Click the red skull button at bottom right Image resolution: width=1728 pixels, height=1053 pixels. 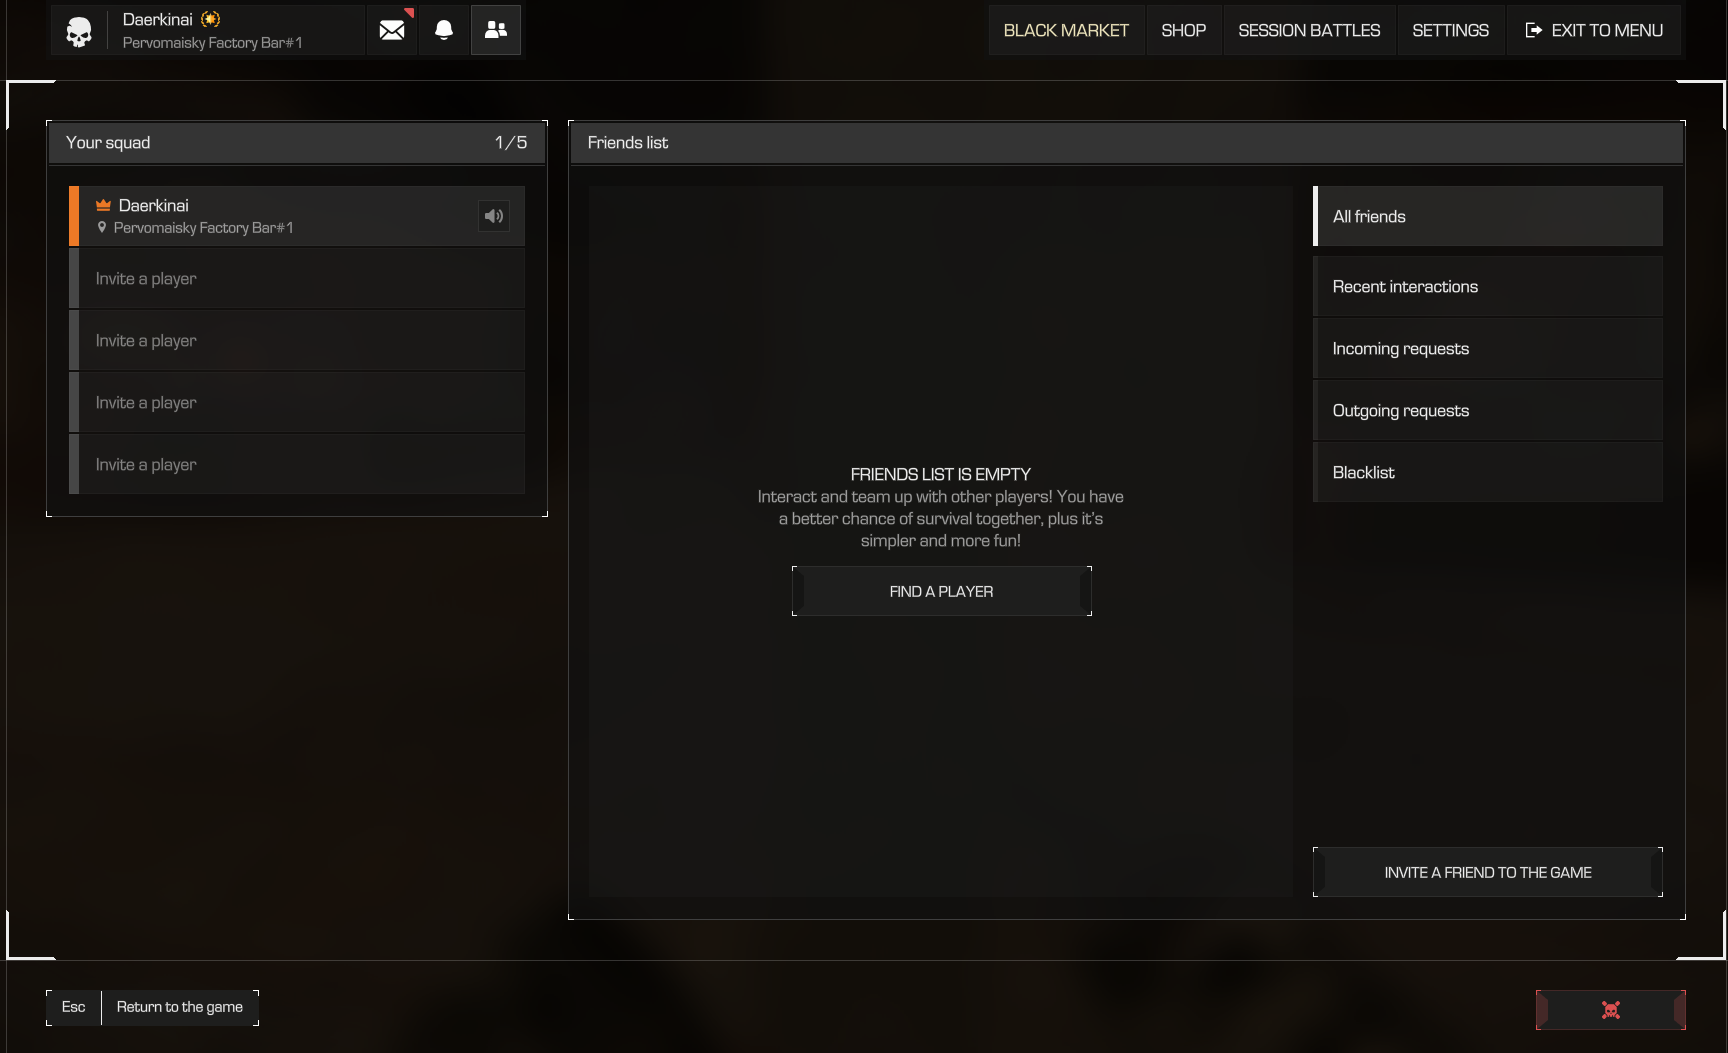(x=1611, y=1010)
